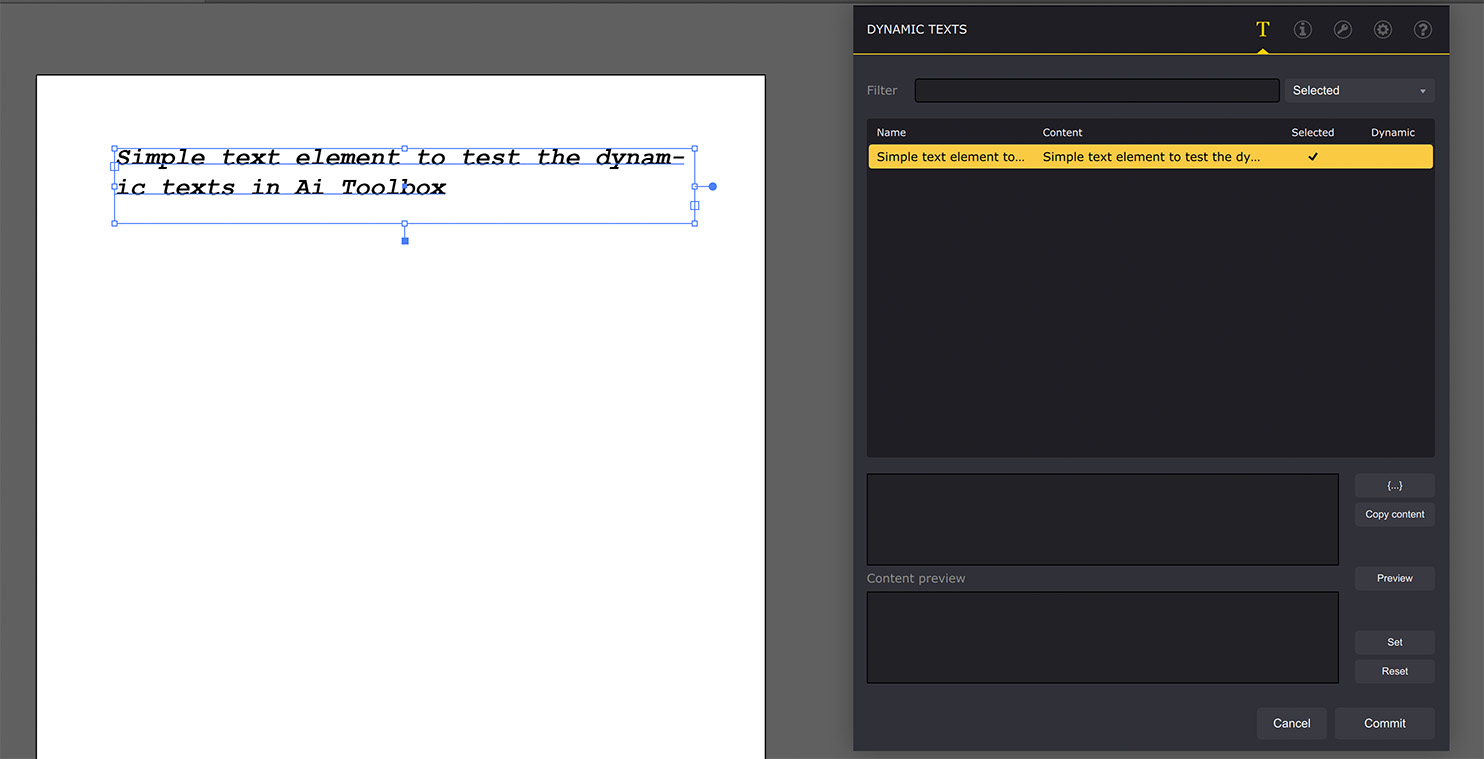Viewport: 1484px width, 759px height.
Task: Reset the text content
Action: 1394,671
